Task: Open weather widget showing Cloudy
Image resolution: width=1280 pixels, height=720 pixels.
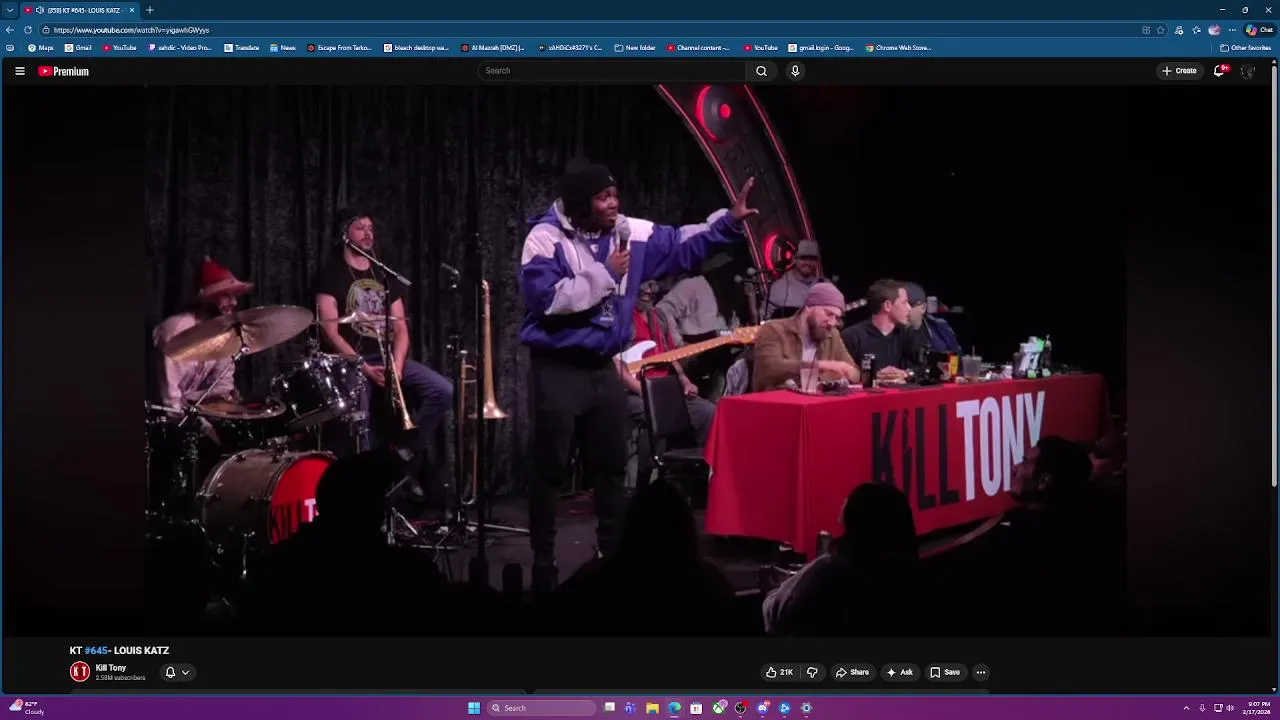Action: [x=26, y=708]
